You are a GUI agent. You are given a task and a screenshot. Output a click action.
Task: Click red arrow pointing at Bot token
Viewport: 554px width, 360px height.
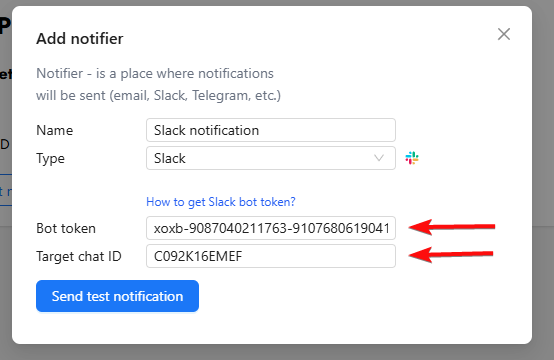click(452, 227)
